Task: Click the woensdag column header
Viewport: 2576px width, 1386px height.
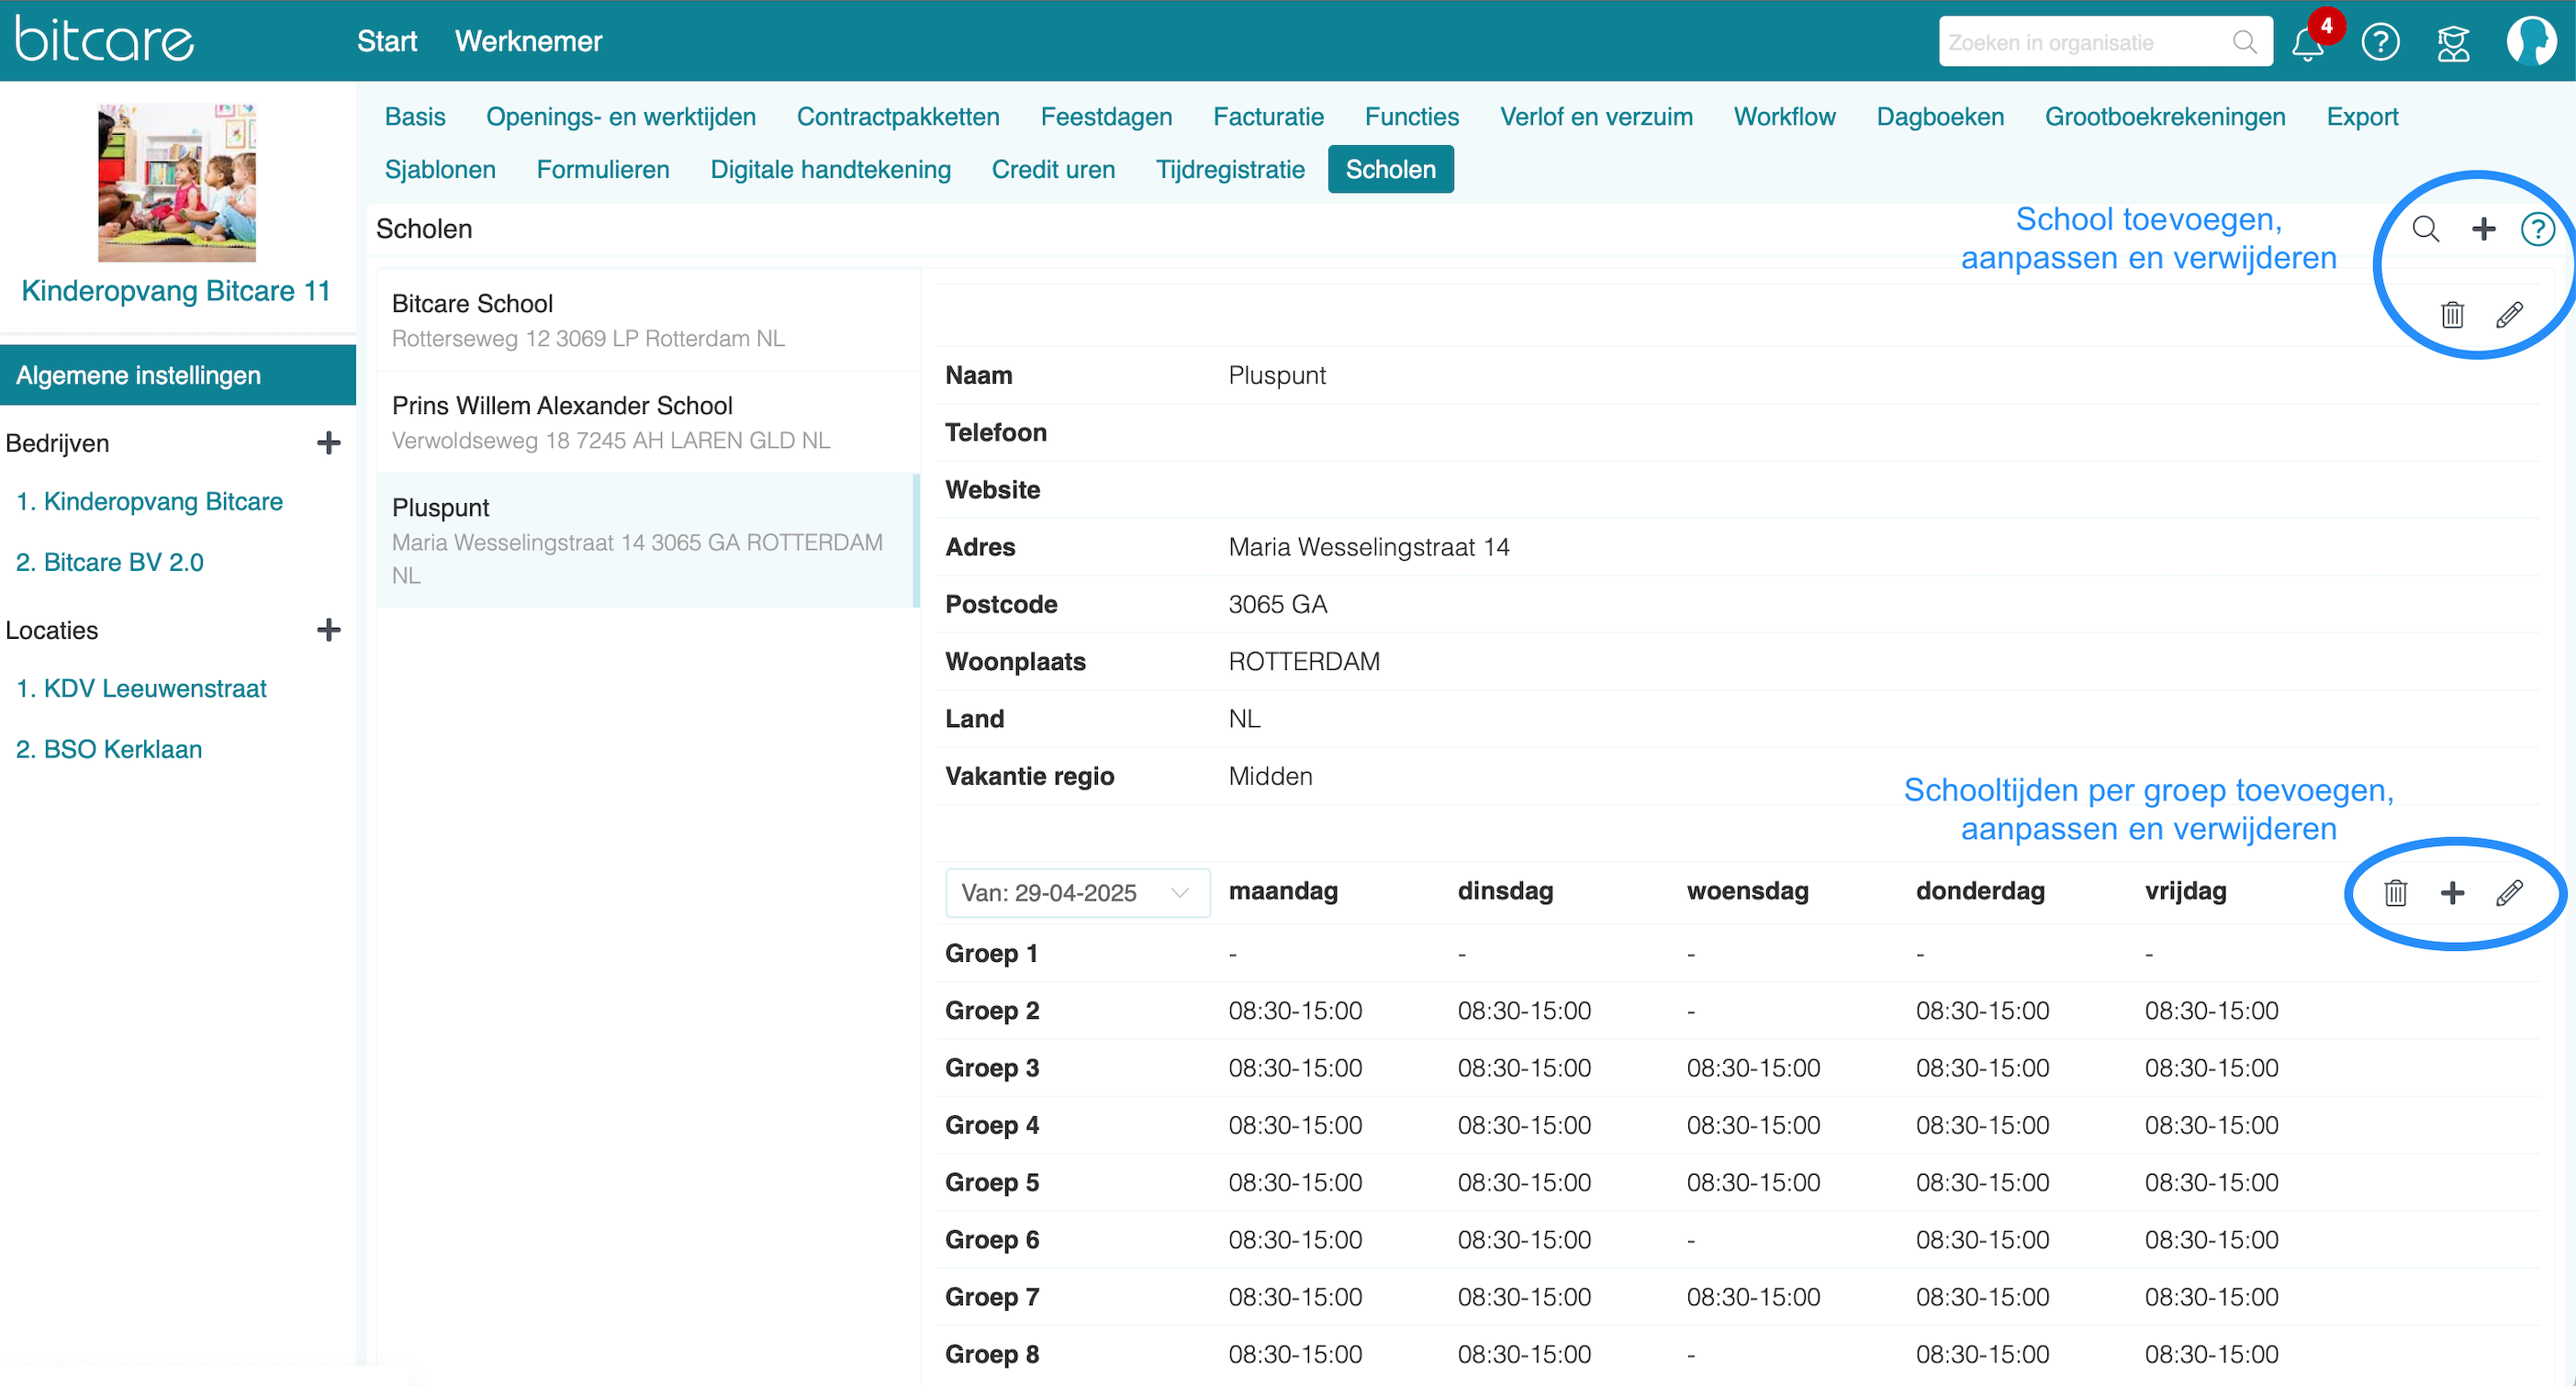Action: tap(1747, 891)
